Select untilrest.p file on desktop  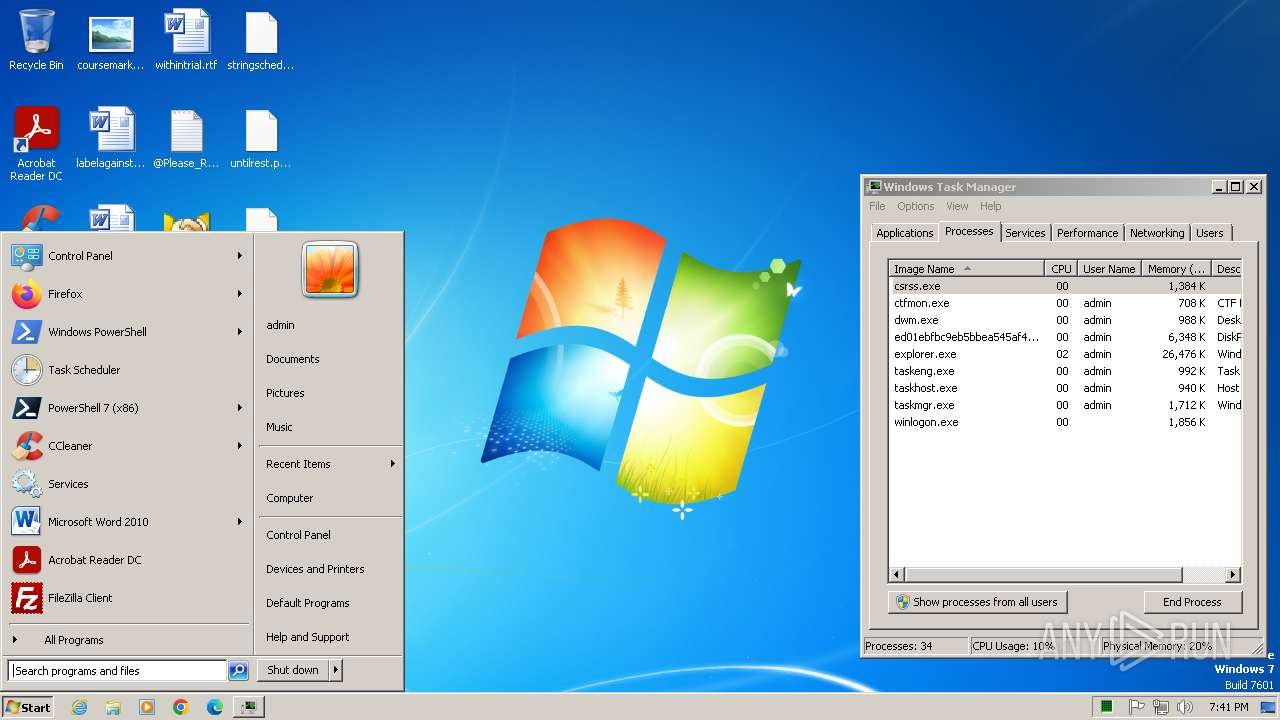click(x=261, y=138)
